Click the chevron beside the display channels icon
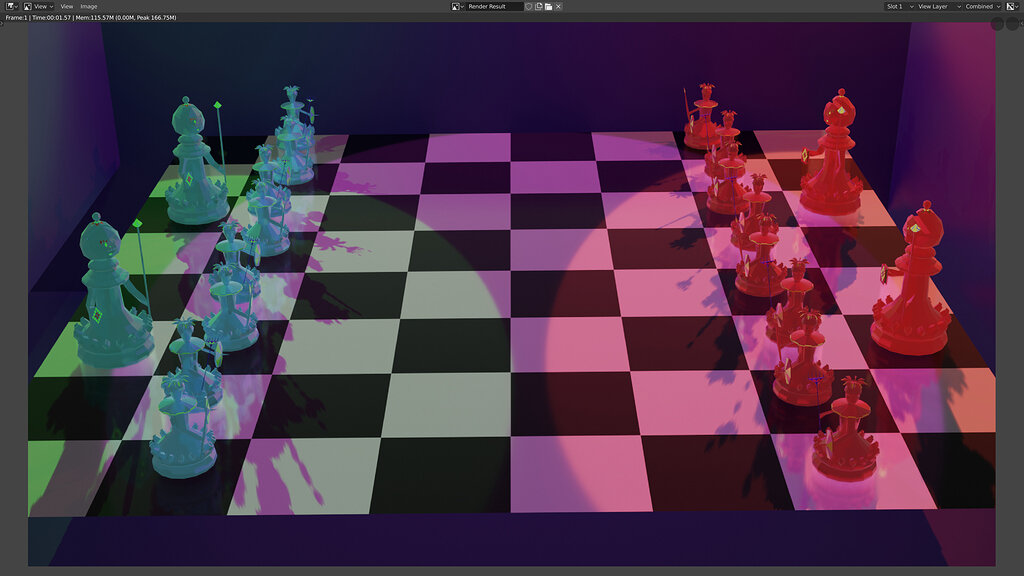This screenshot has height=576, width=1024. tap(1017, 6)
